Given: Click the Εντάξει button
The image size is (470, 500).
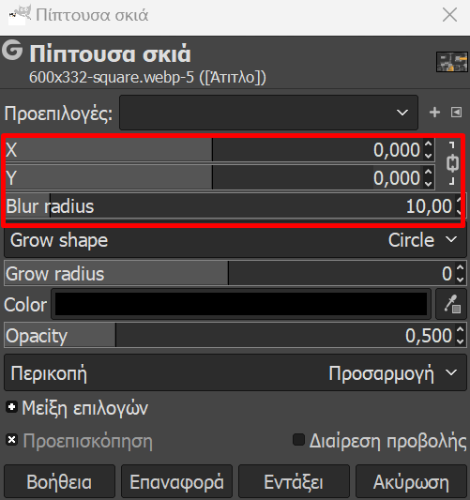Looking at the screenshot, I should pos(294,482).
